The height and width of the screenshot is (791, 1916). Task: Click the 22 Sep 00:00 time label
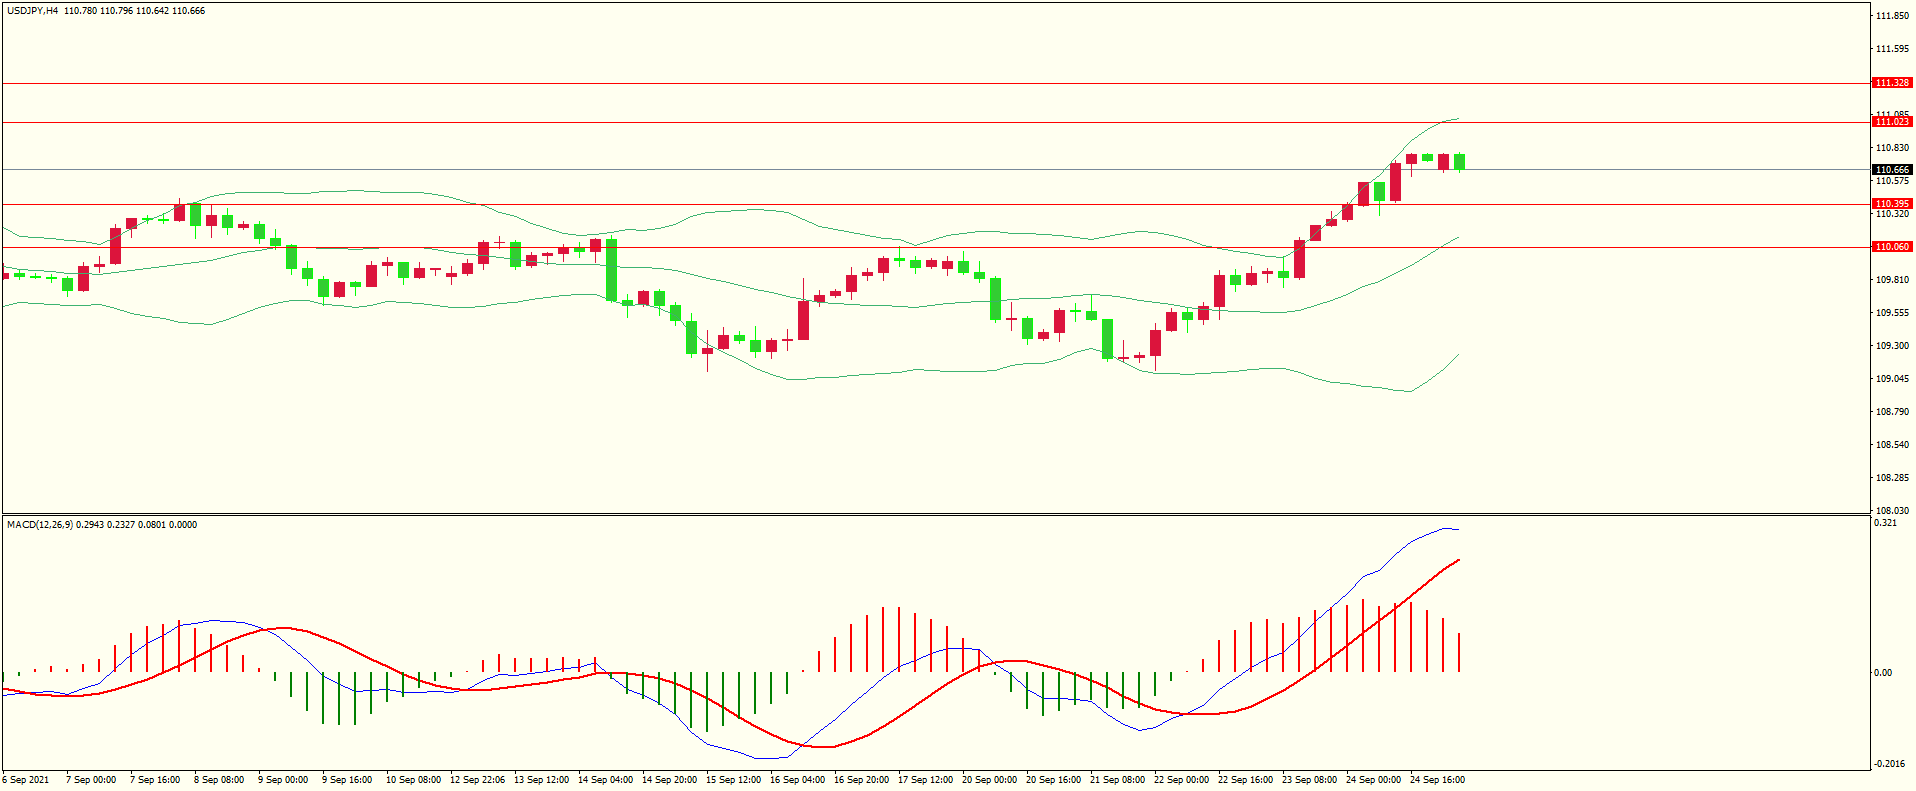[1181, 780]
